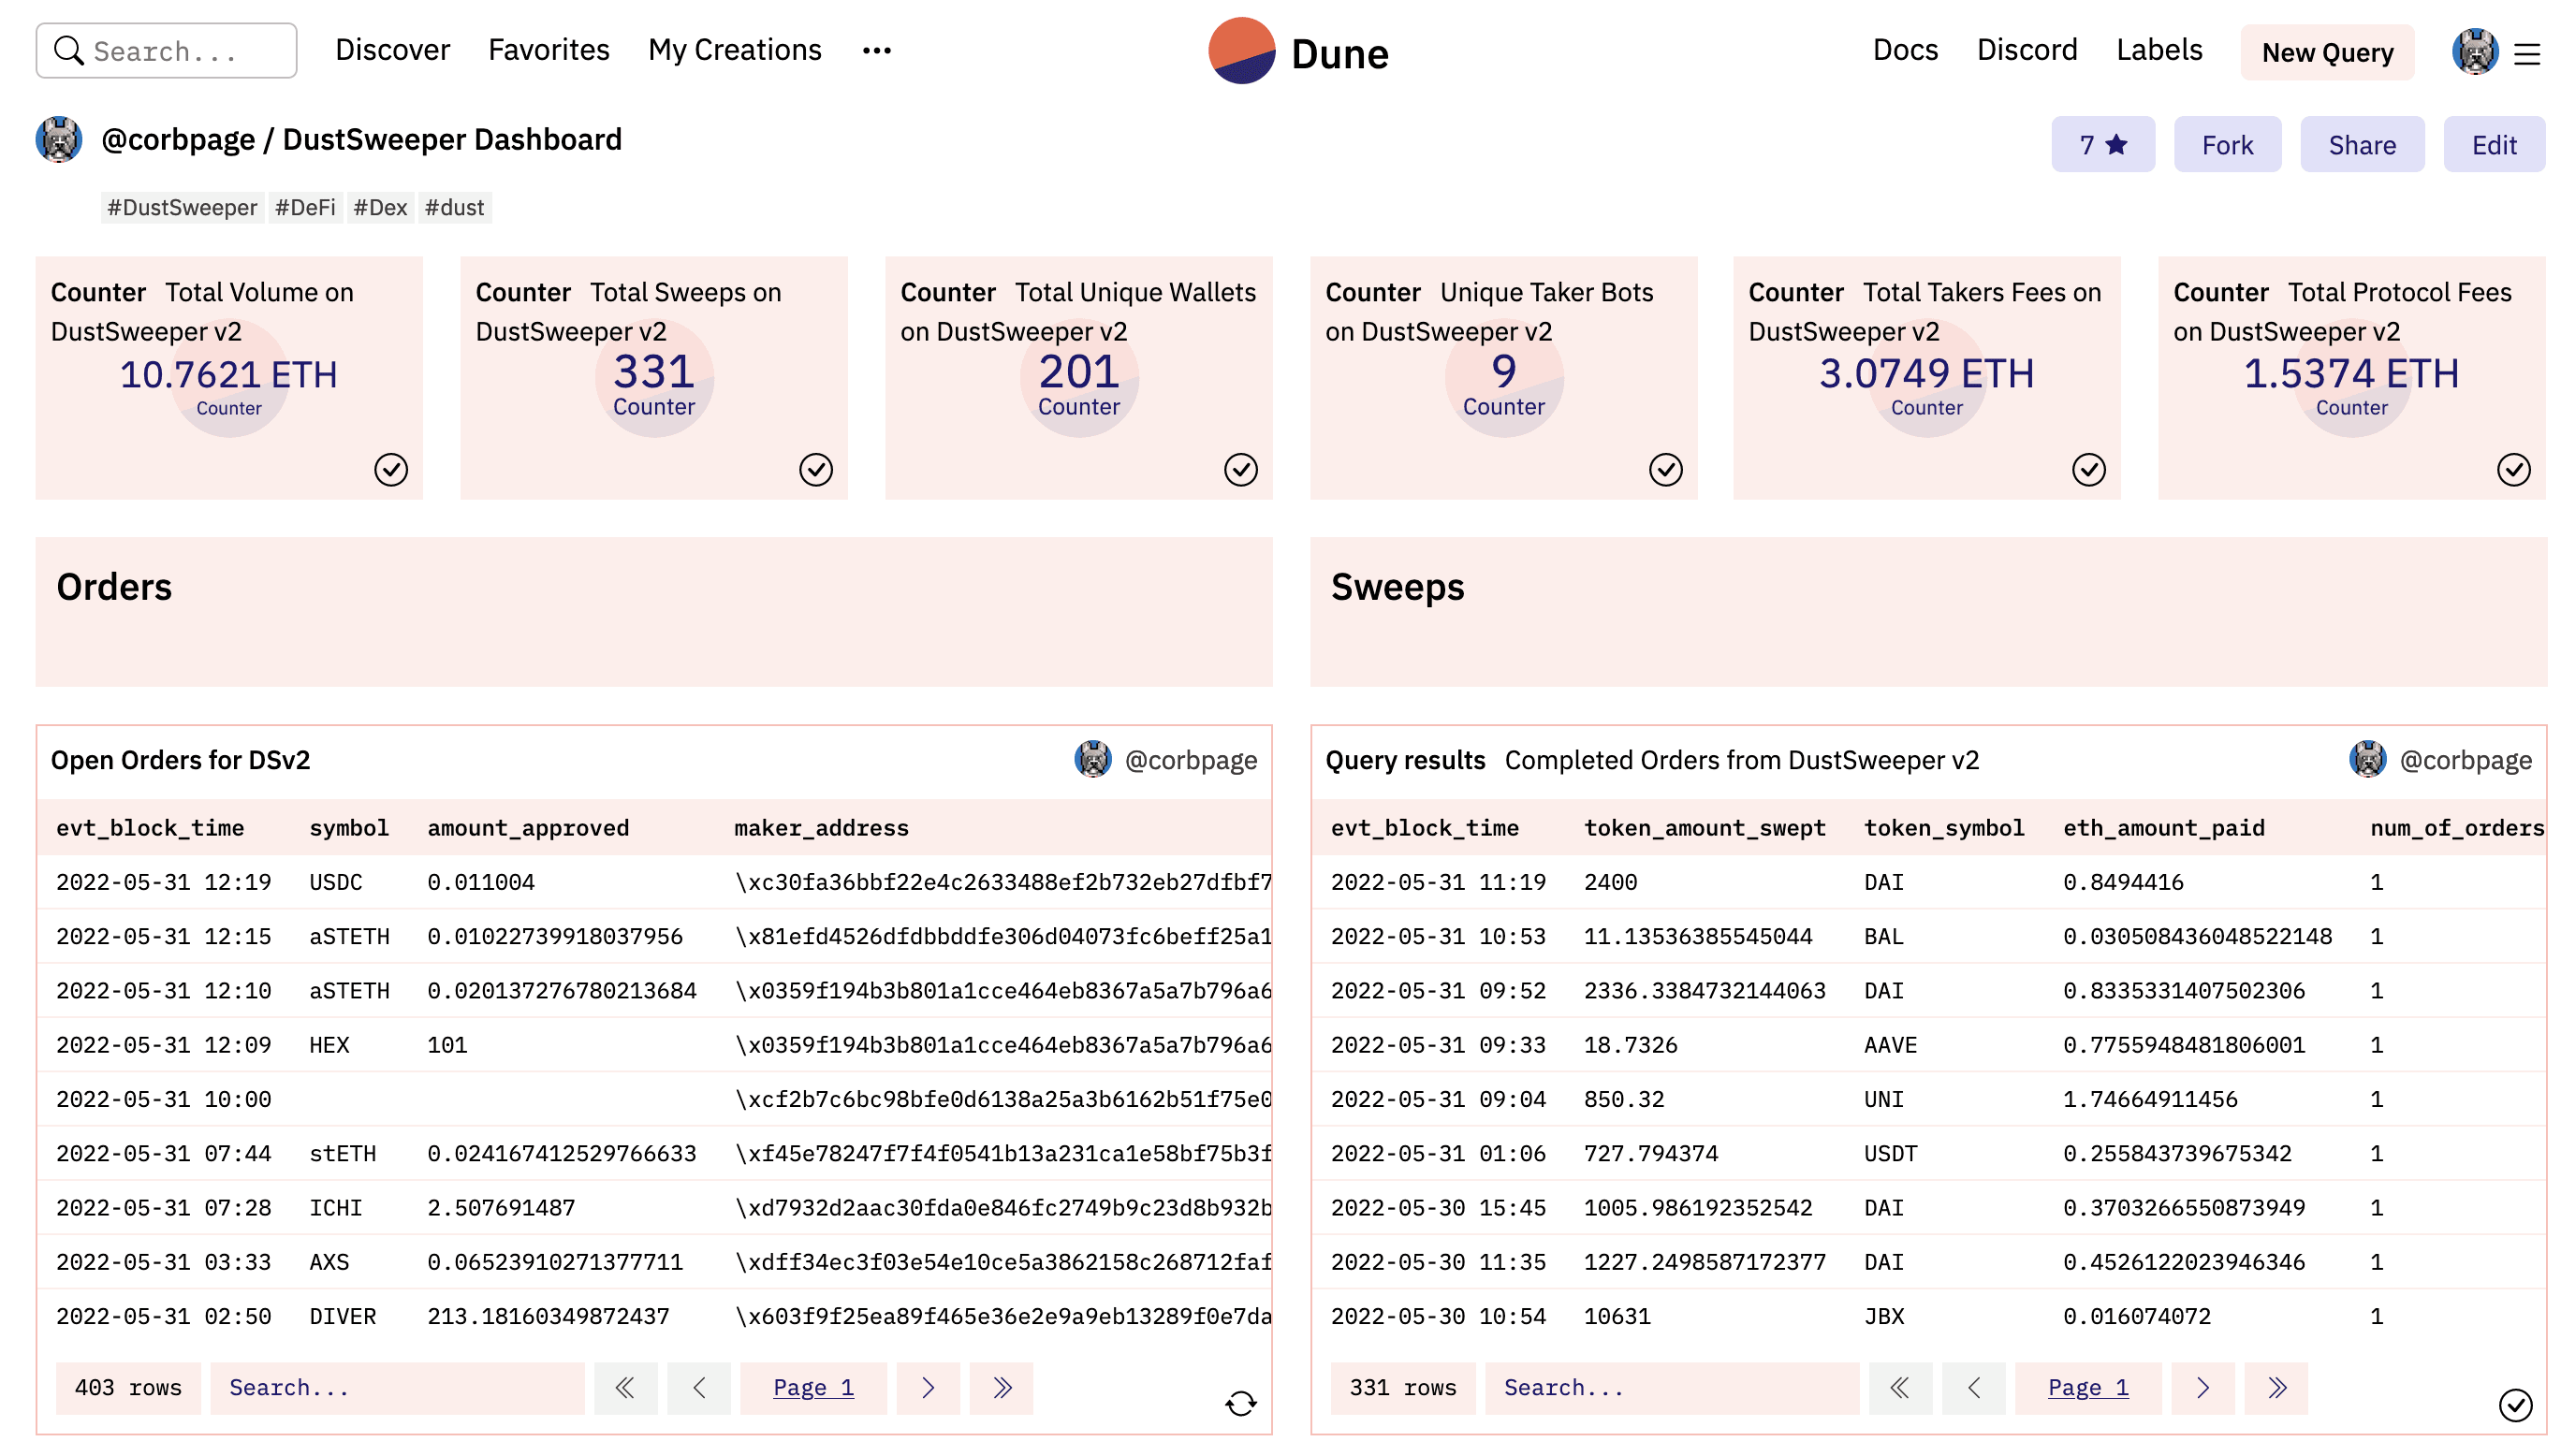The width and height of the screenshot is (2561, 1456).
Task: Click the more options ellipsis menu
Action: pos(876,50)
